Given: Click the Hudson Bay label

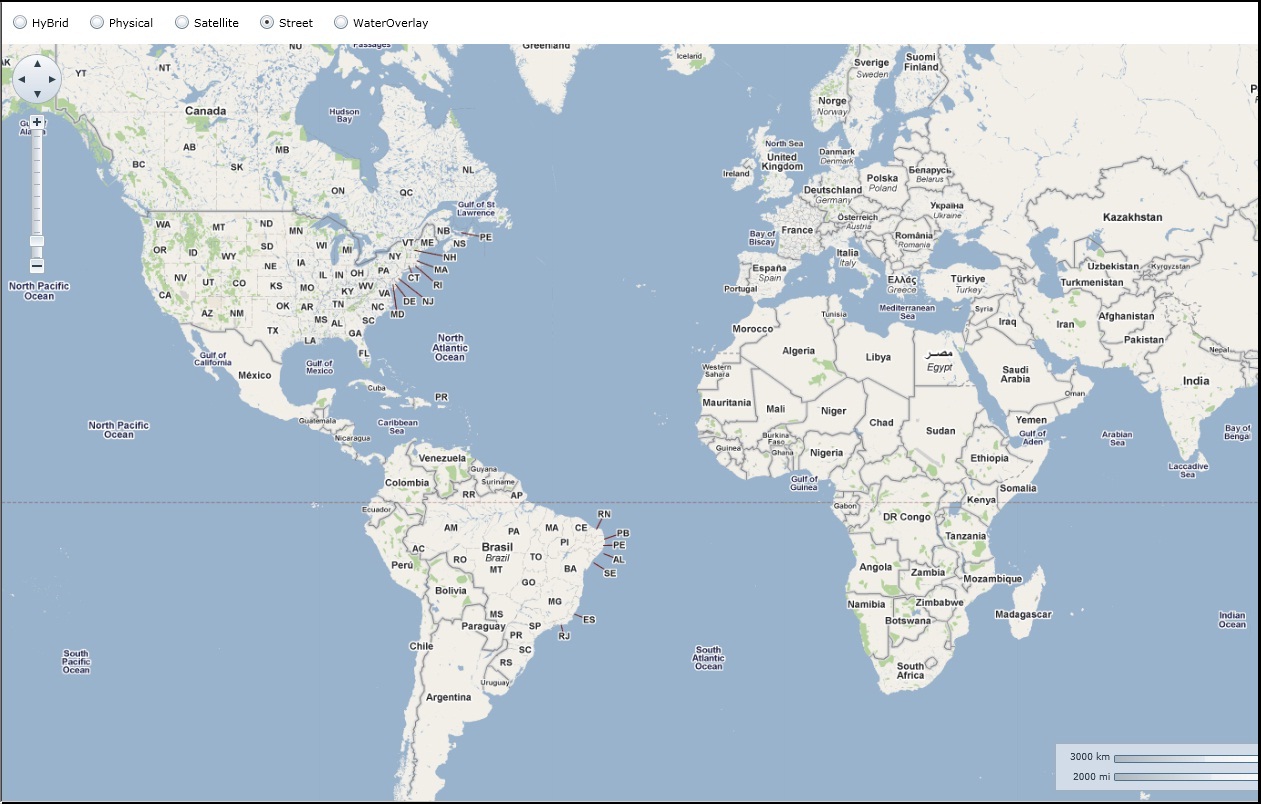Looking at the screenshot, I should [x=344, y=115].
